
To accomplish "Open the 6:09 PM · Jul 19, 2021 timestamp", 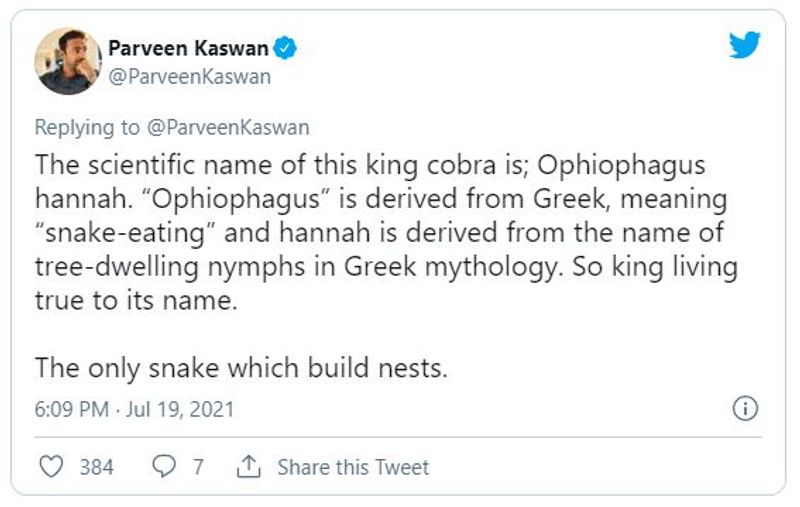I will tap(134, 409).
